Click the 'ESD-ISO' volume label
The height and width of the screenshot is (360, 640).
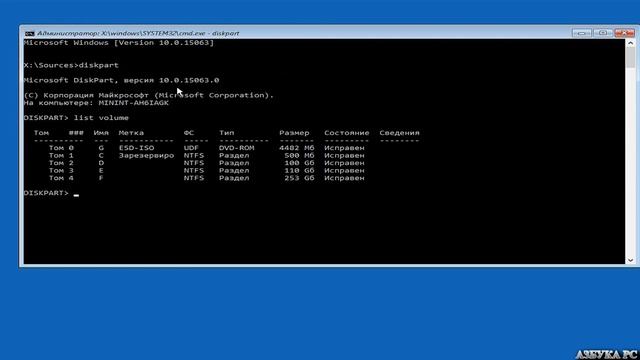pyautogui.click(x=136, y=148)
